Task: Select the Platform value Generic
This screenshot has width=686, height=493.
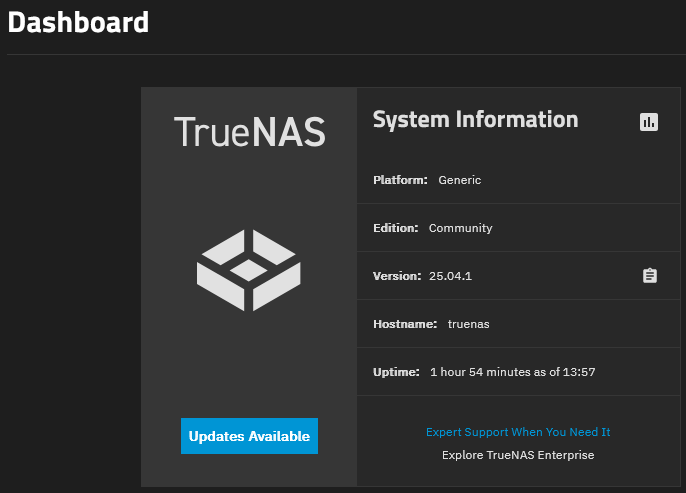Action: tap(459, 180)
